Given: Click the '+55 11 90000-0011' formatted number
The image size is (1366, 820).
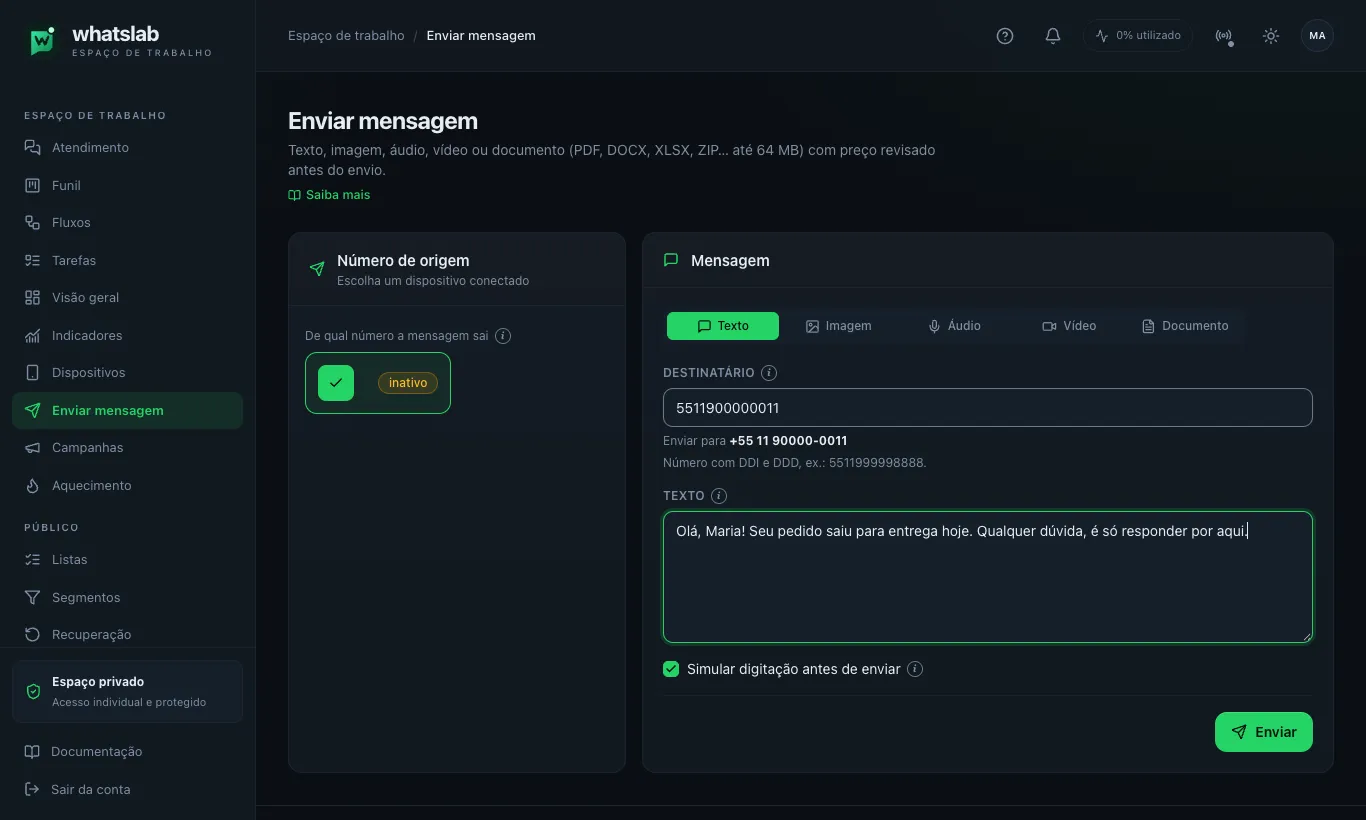Looking at the screenshot, I should coord(788,441).
